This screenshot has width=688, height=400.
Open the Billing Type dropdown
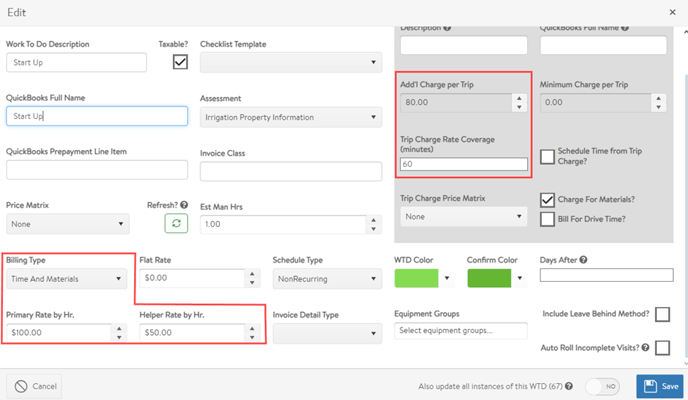(67, 279)
